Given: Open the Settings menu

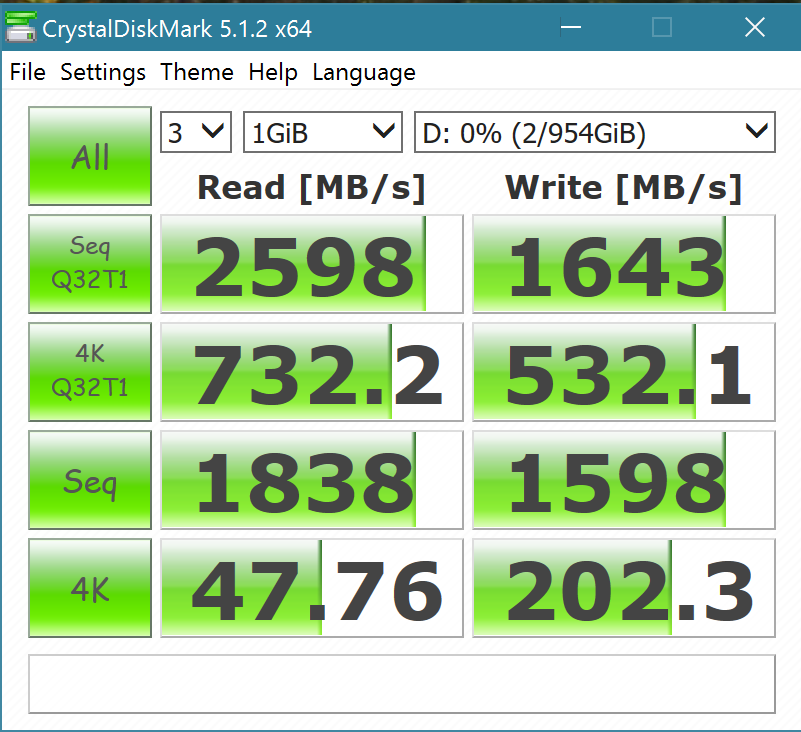Looking at the screenshot, I should 103,73.
